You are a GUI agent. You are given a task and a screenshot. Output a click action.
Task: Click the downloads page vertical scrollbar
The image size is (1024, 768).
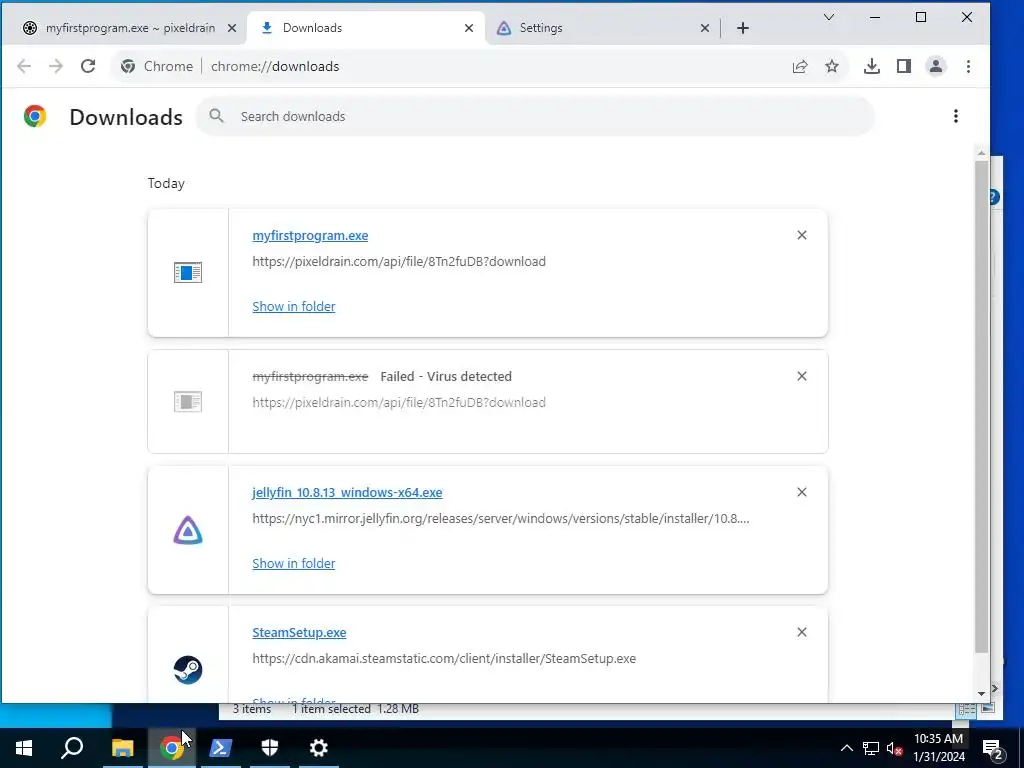tap(982, 406)
